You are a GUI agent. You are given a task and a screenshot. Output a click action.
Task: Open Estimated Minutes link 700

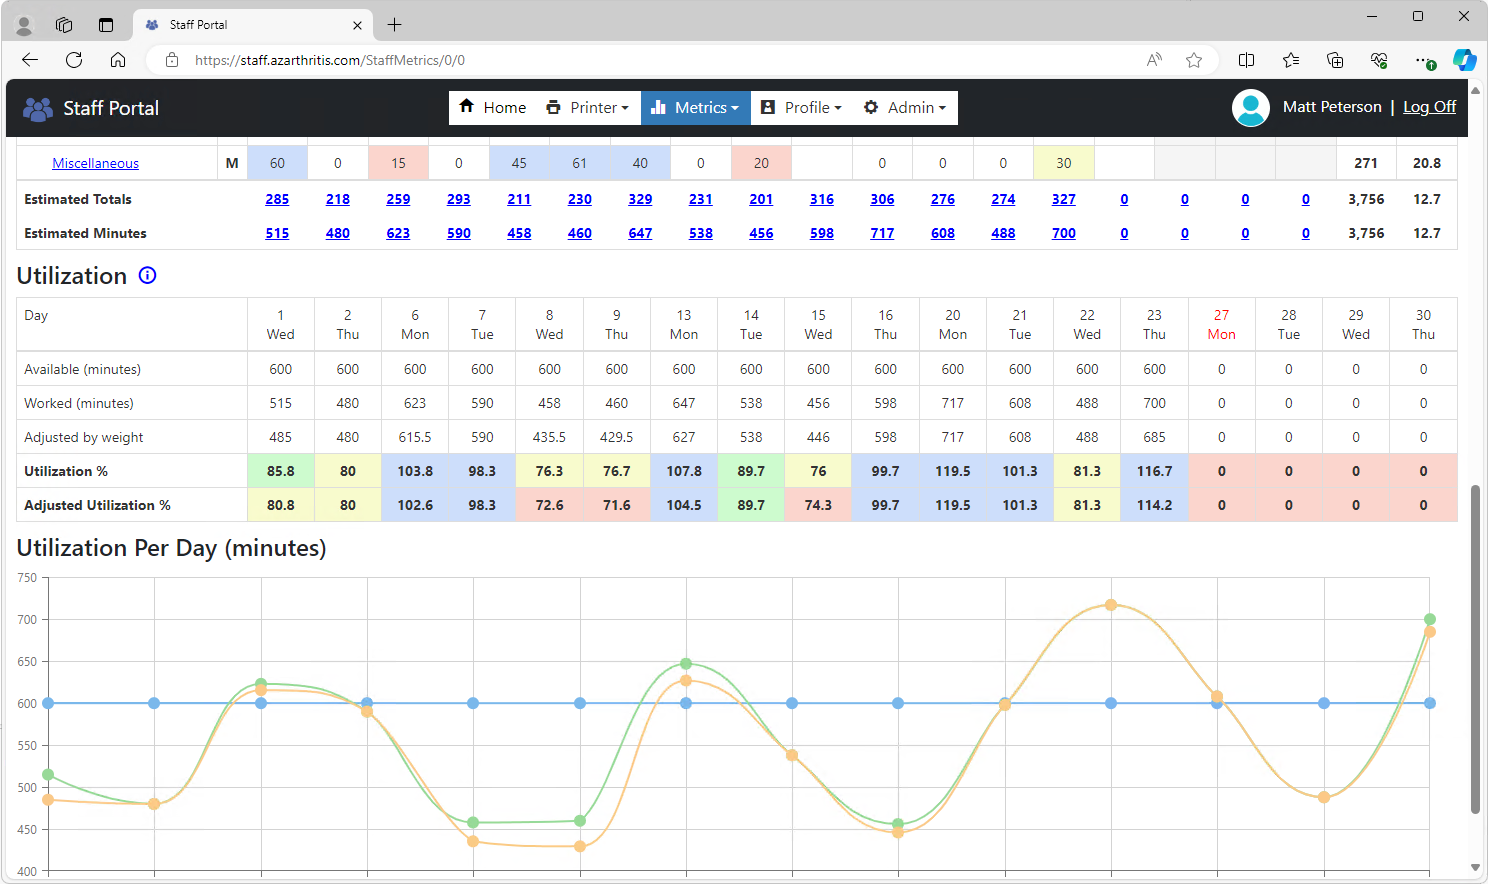coord(1064,233)
